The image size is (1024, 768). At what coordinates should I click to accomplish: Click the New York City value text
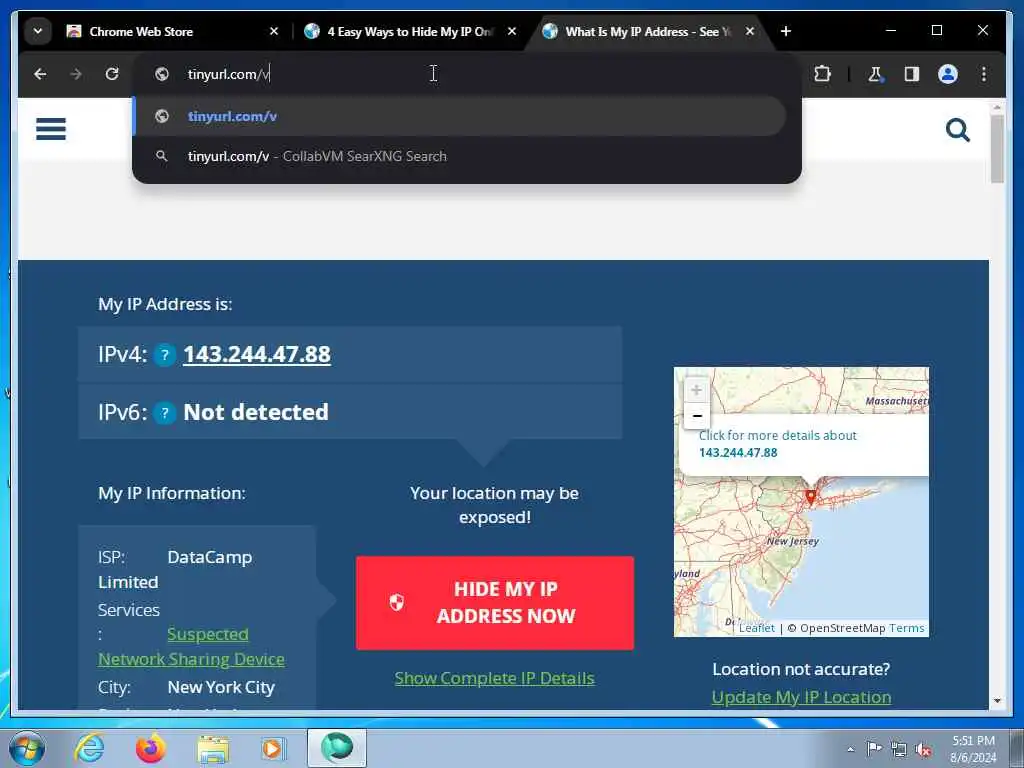click(x=221, y=688)
